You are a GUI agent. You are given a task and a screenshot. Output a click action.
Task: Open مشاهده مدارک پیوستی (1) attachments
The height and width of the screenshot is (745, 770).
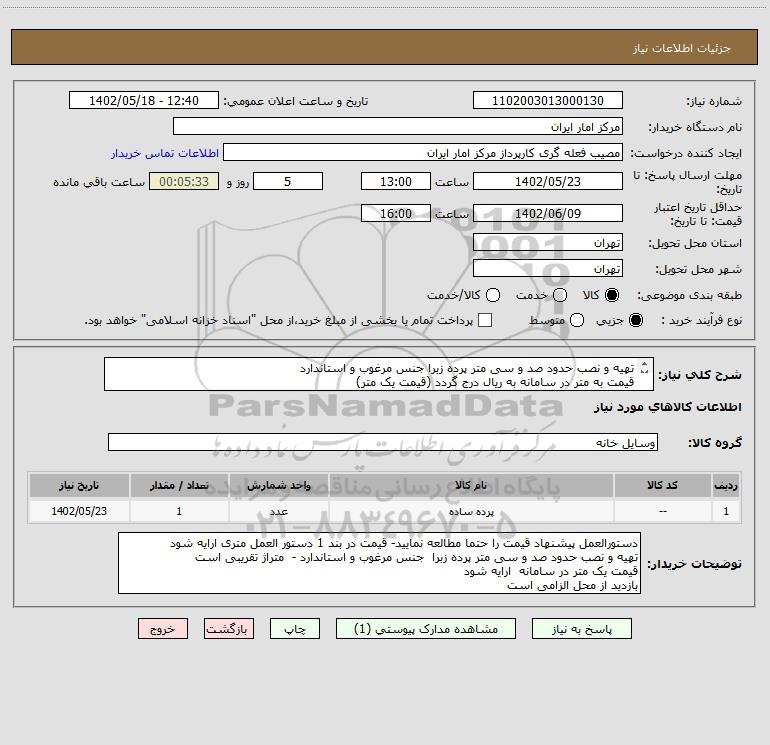click(x=426, y=629)
